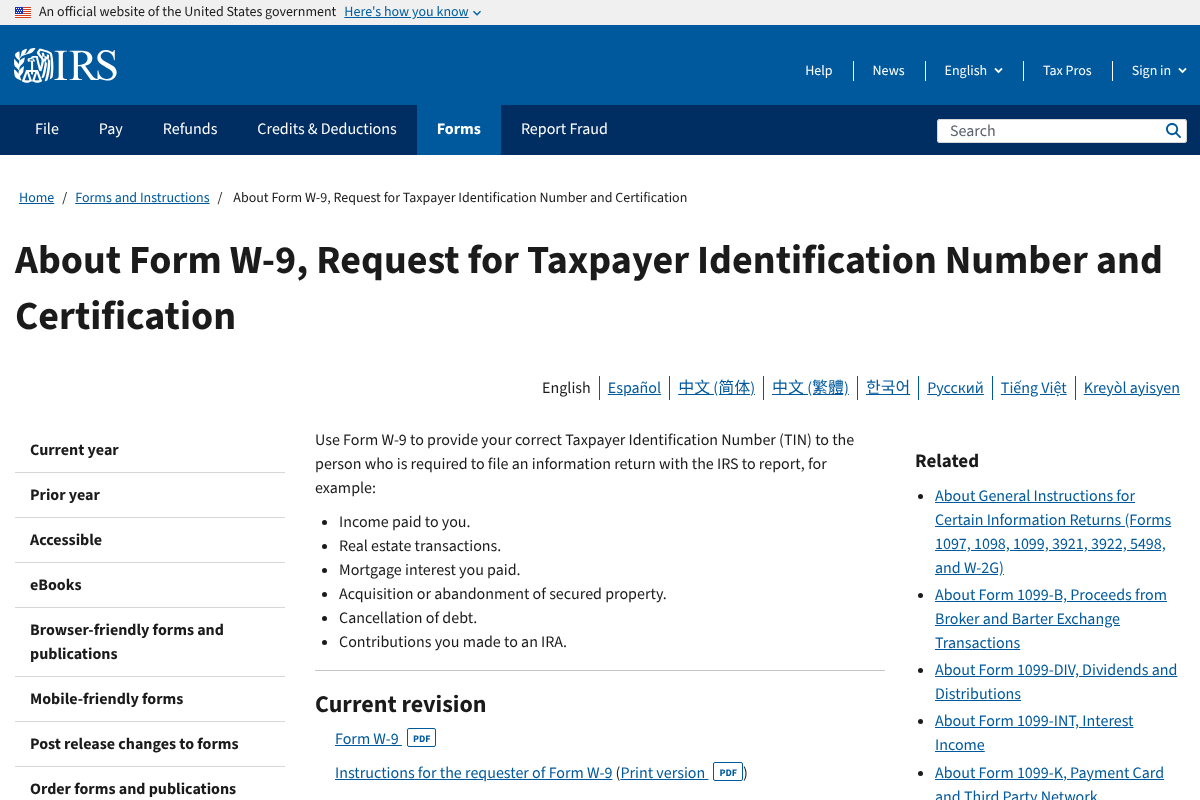Screen dimensions: 1200x800
Task: Click the News link in header
Action: 888,70
